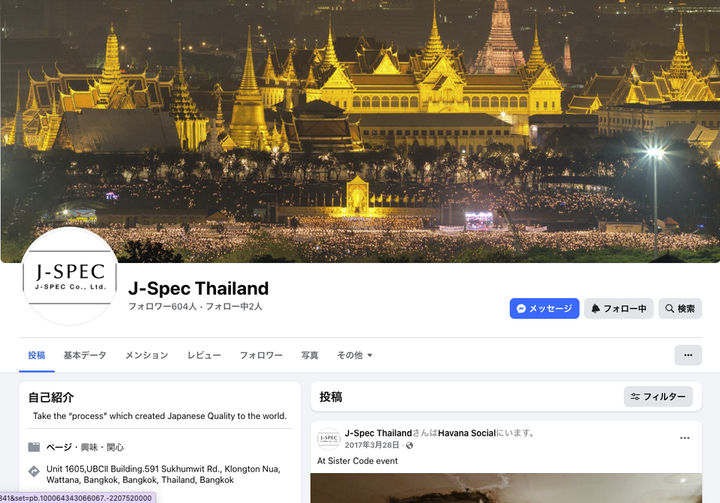
Task: Click the フィルター sliders icon
Action: click(635, 396)
